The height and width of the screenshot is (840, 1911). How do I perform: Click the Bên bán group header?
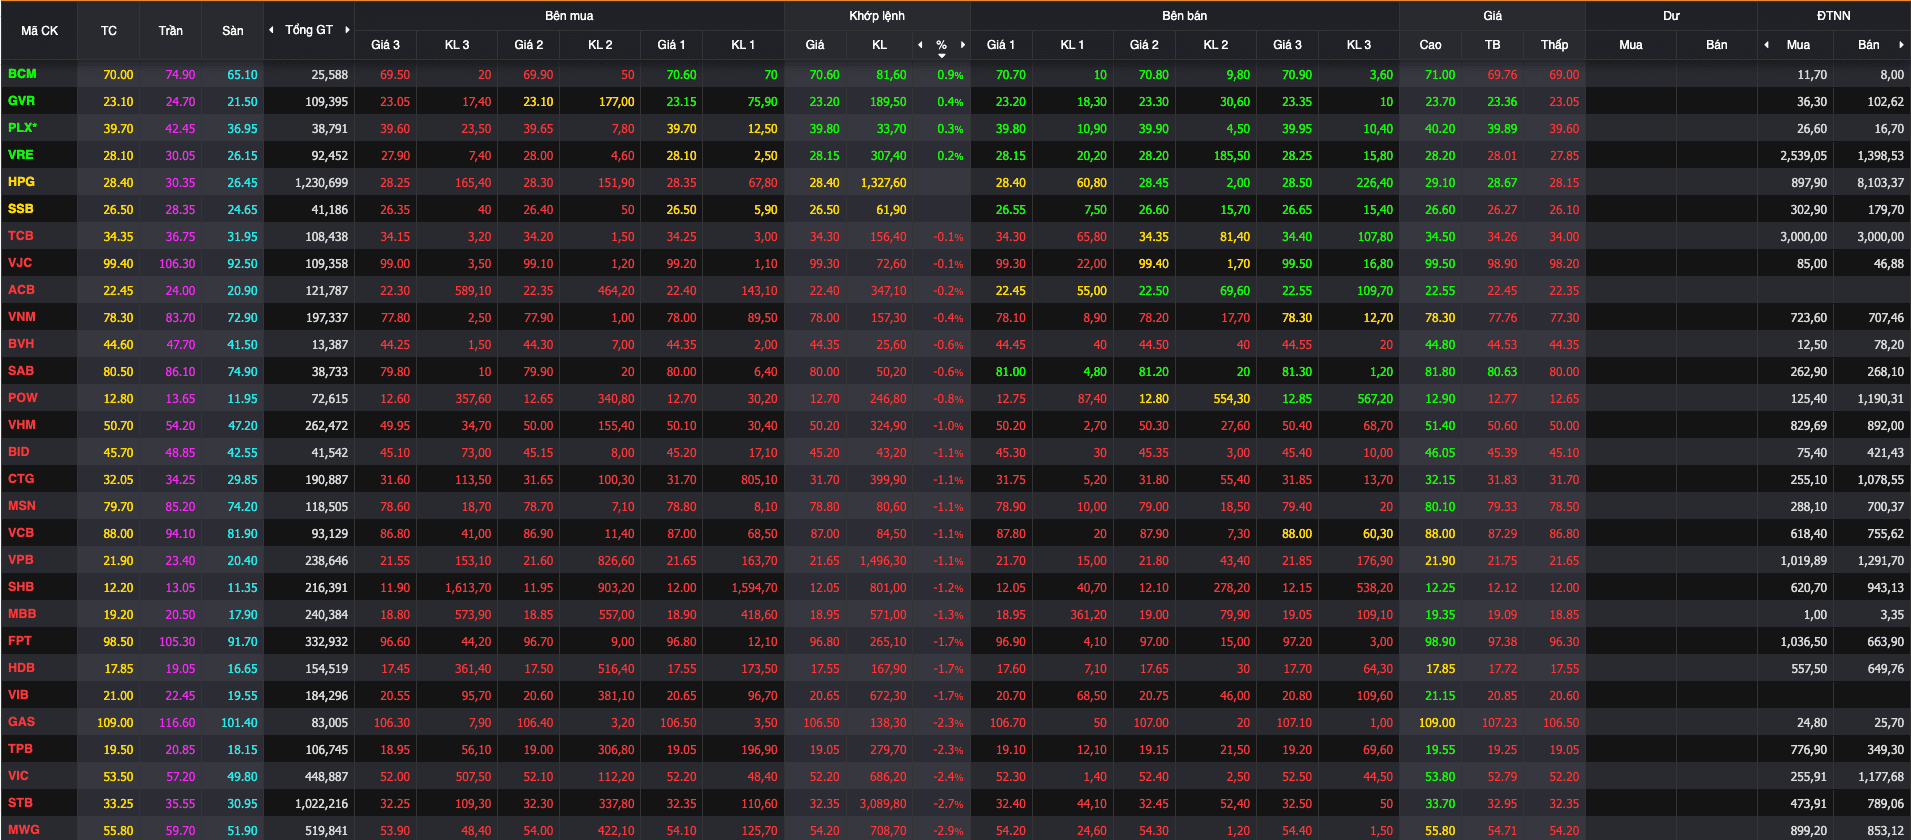1185,16
